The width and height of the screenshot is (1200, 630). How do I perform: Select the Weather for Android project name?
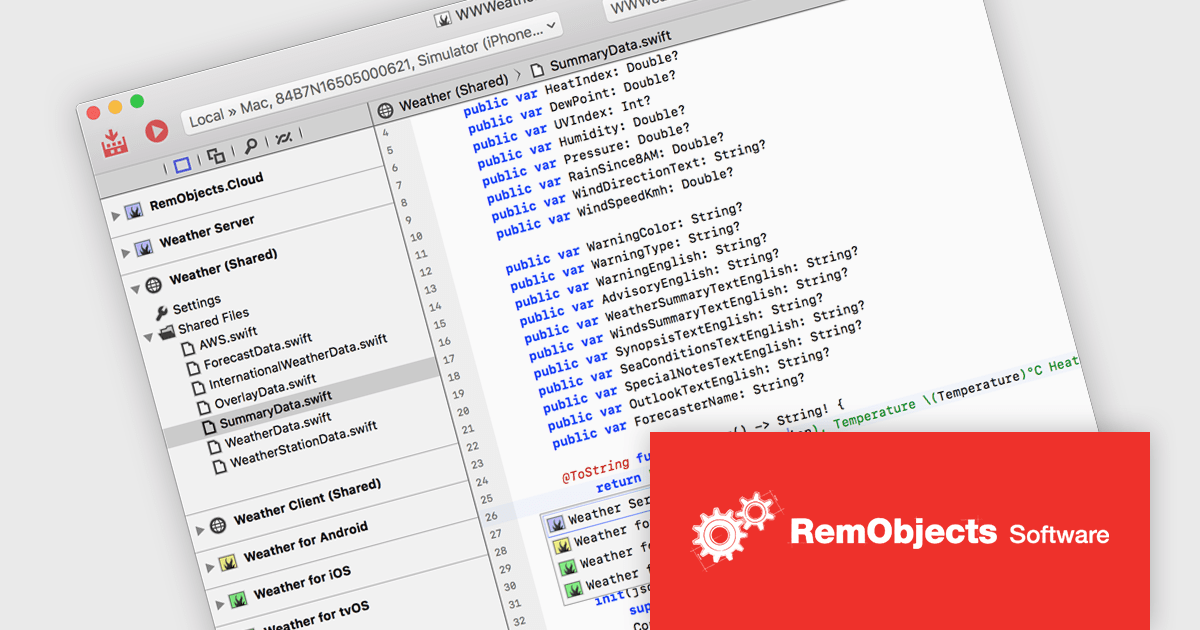point(306,541)
